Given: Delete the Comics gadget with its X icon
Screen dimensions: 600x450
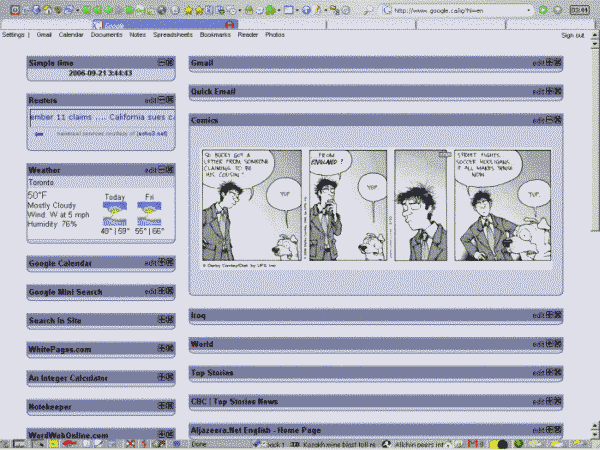Looking at the screenshot, I should (x=558, y=120).
